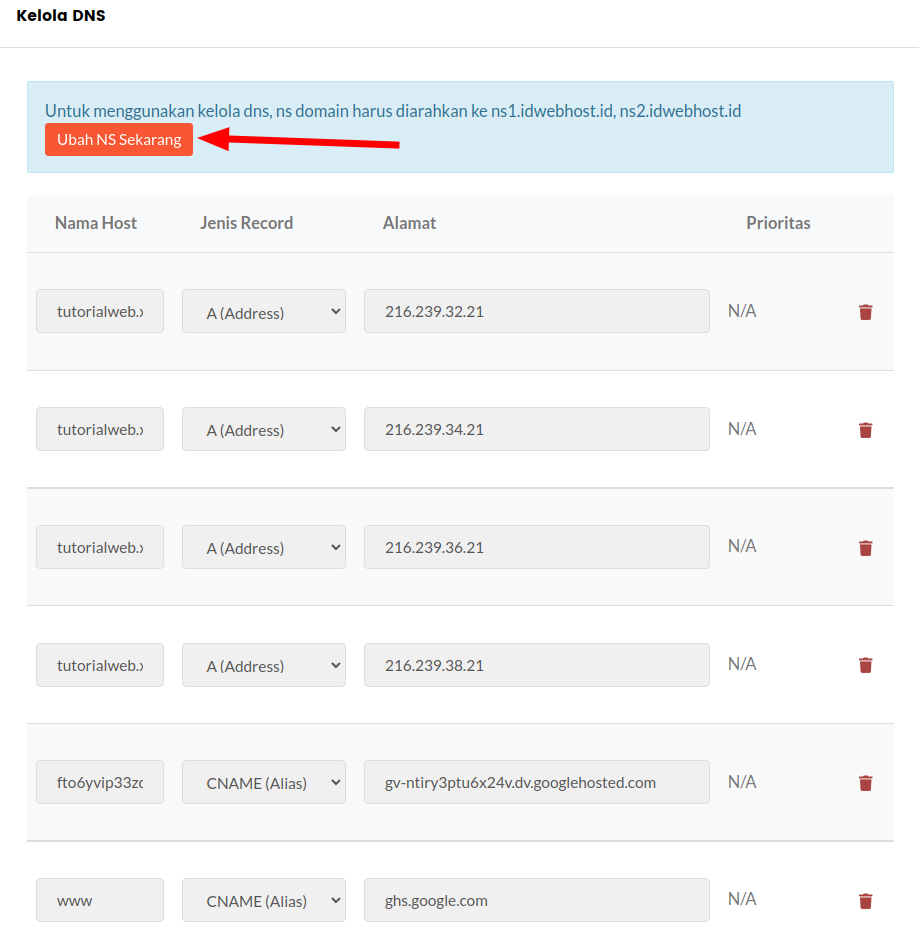
Task: Click N/A priority in googlehosted.com row
Action: 742,781
